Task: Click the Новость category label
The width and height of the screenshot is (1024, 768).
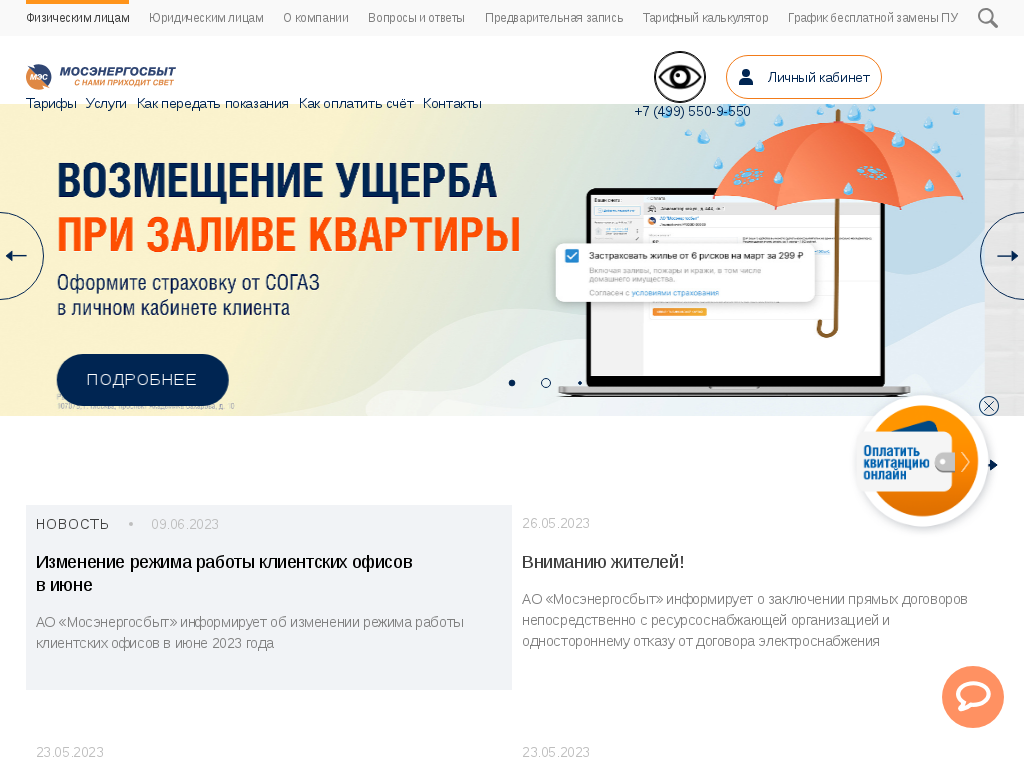Action: tap(72, 524)
